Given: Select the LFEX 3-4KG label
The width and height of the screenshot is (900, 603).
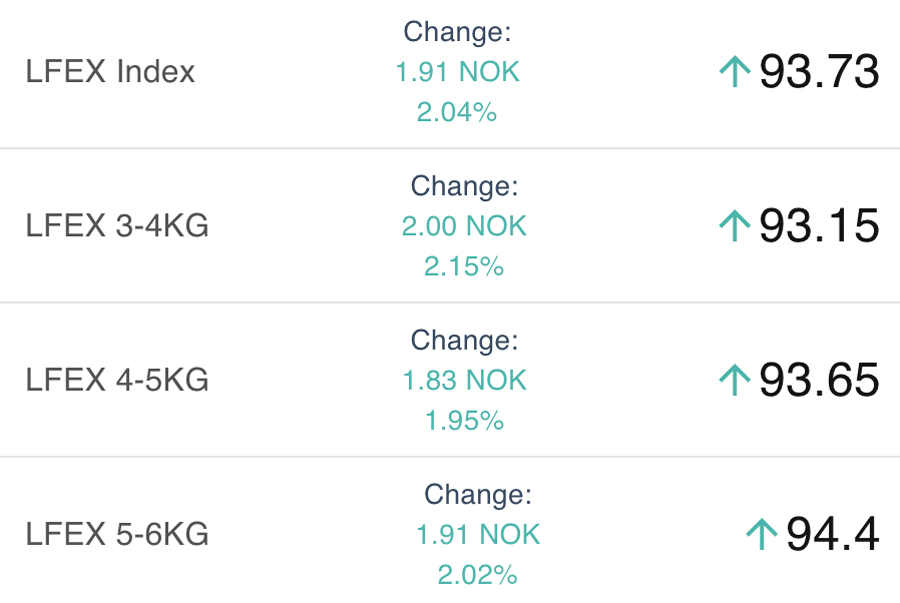Looking at the screenshot, I should click(x=117, y=226).
